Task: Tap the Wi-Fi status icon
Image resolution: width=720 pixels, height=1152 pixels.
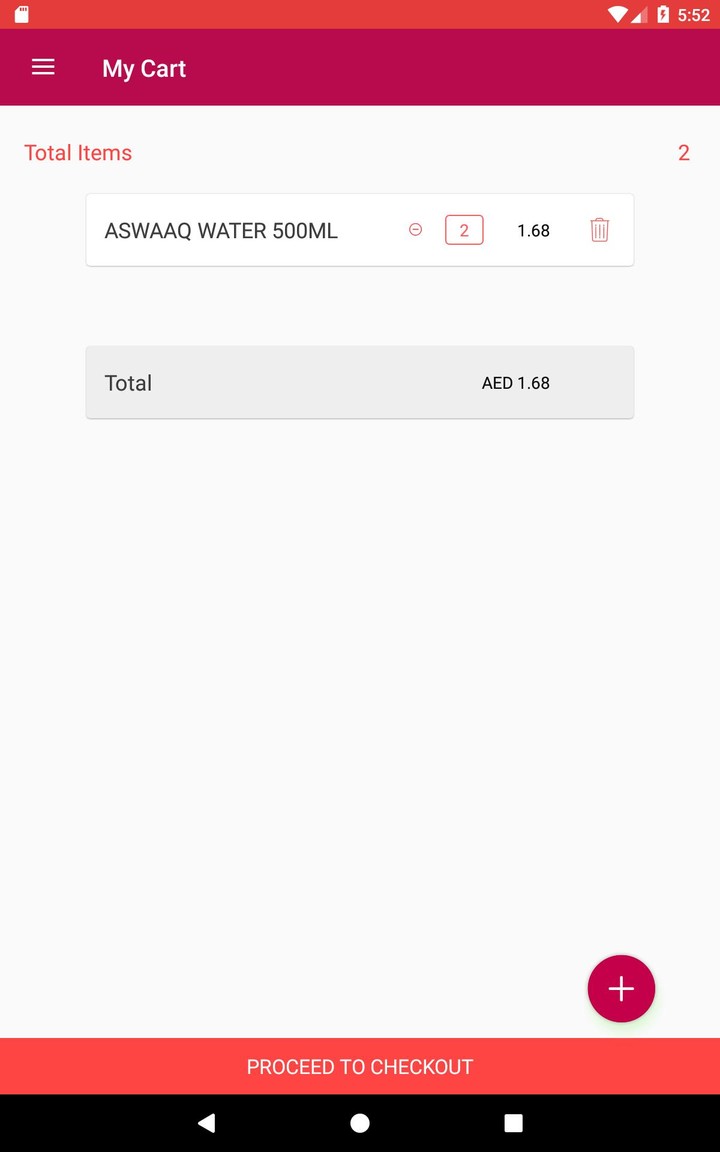Action: click(x=617, y=14)
